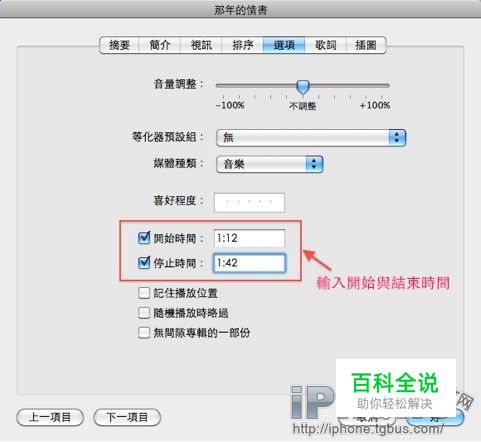Uncheck the 開始時間 checkbox
The width and height of the screenshot is (481, 442).
click(x=144, y=238)
